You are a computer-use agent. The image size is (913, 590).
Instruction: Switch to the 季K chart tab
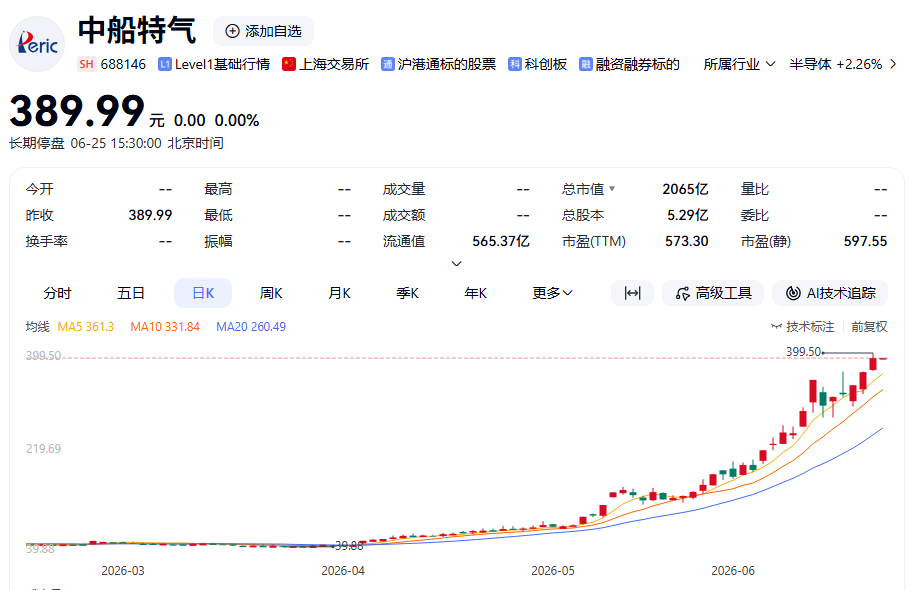point(408,293)
